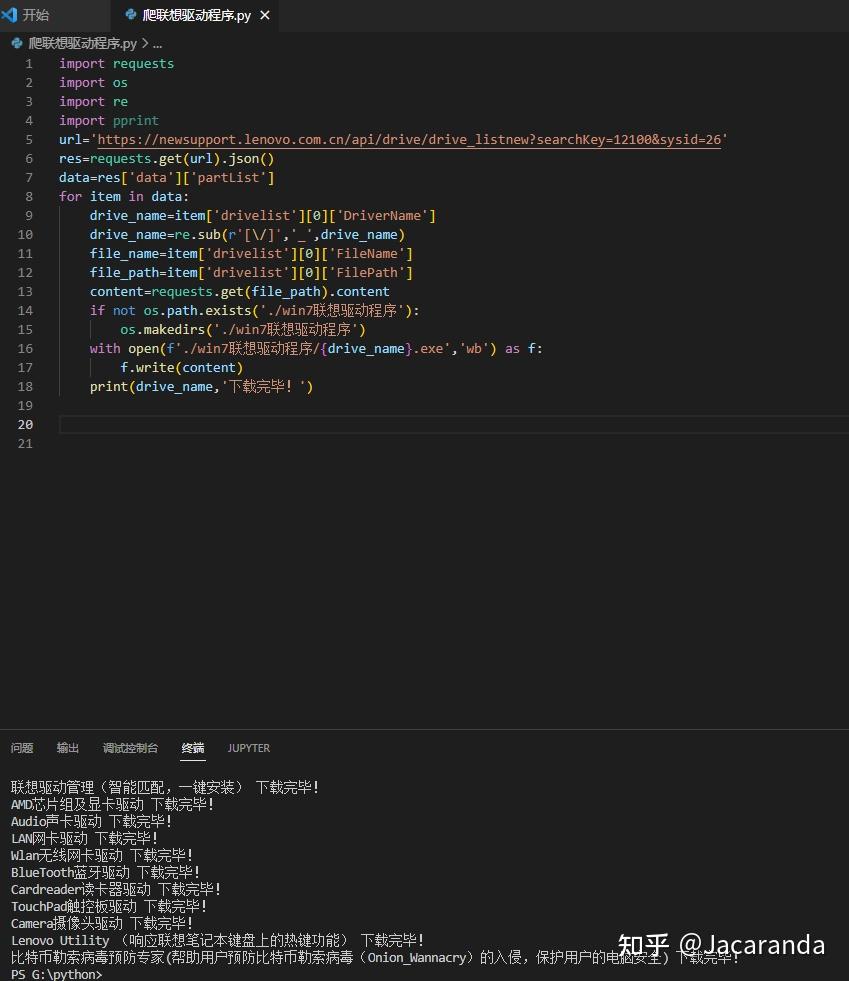The width and height of the screenshot is (849, 981).
Task: Click line number 1 in the gutter
Action: click(x=29, y=64)
